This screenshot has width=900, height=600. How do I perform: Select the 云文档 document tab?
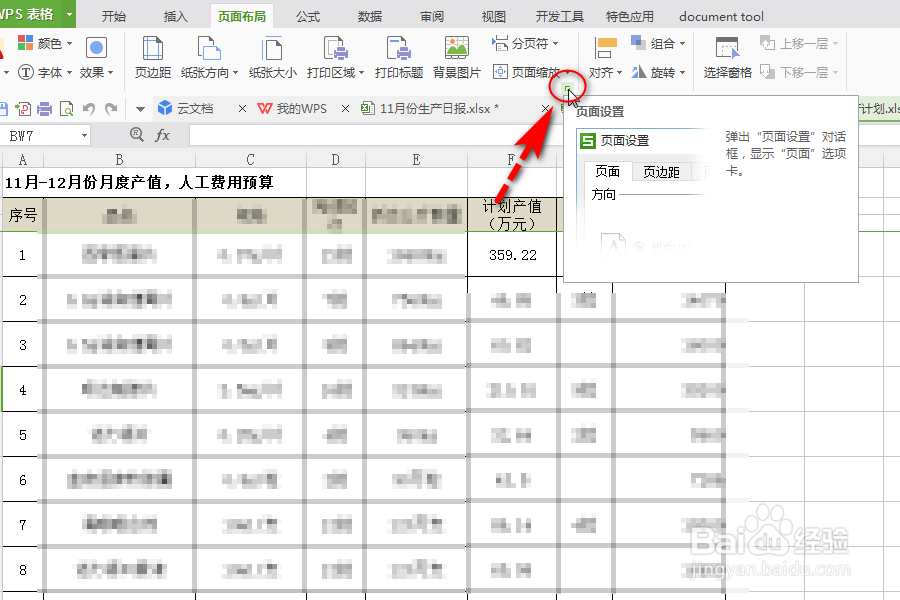pyautogui.click(x=194, y=109)
